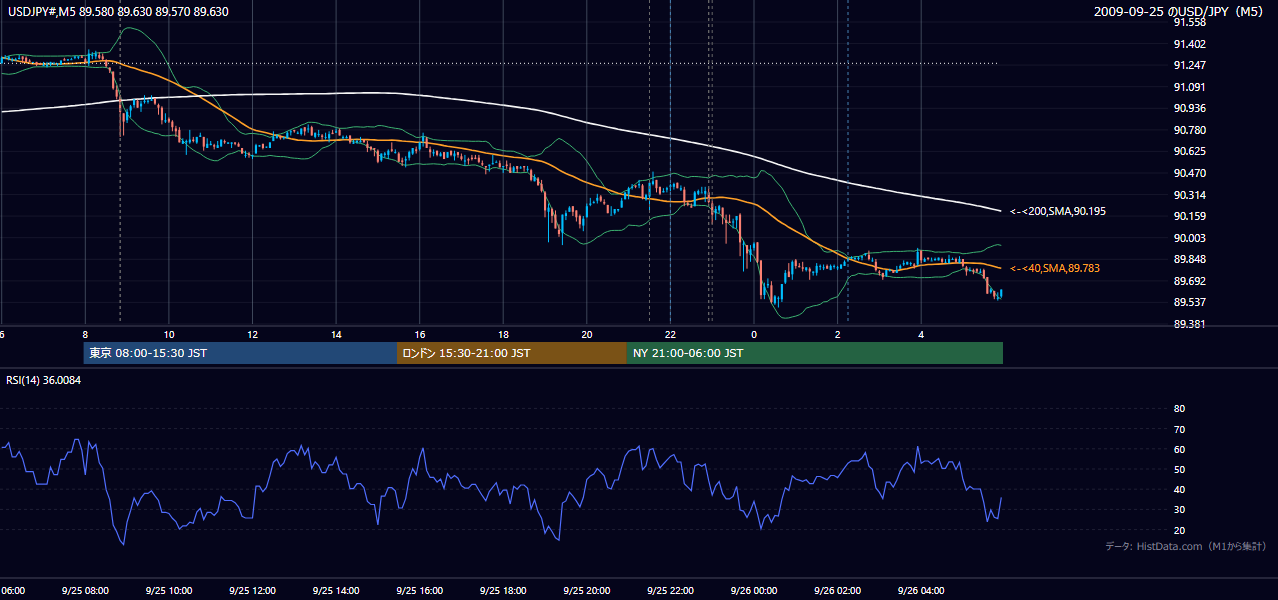Click price axis value 91.091
The width and height of the screenshot is (1278, 600).
pyautogui.click(x=1190, y=87)
